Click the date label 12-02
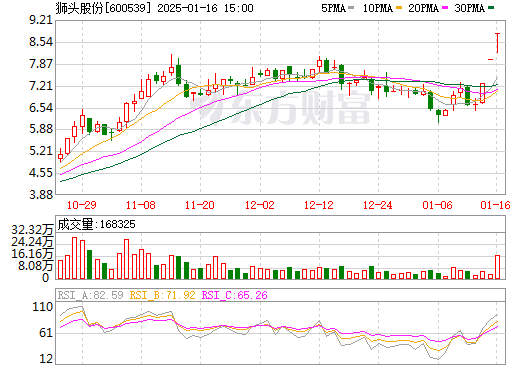The width and height of the screenshot is (520, 365). (260, 205)
